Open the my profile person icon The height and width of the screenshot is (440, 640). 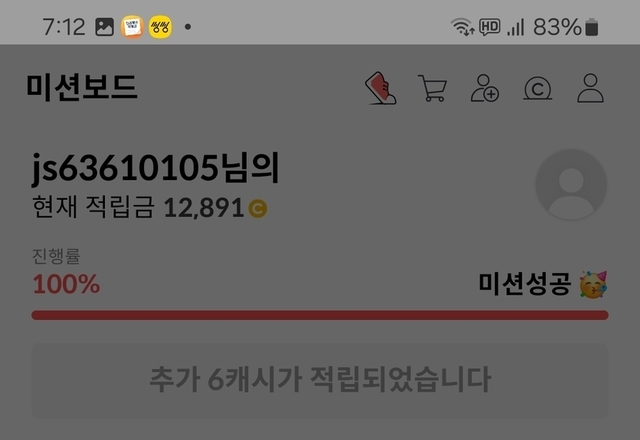(590, 88)
